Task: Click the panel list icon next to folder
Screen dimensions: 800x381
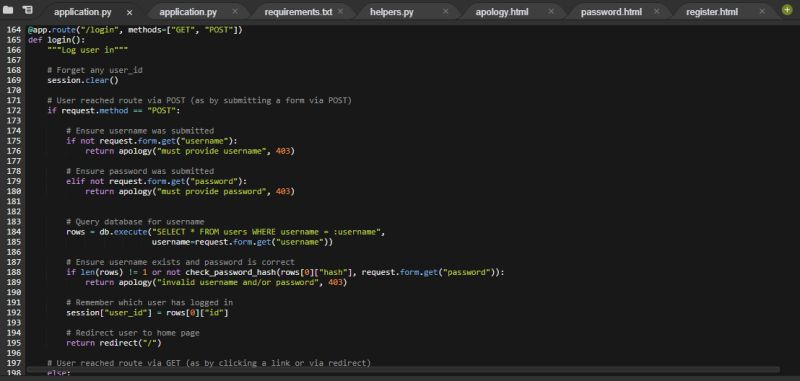Action: (28, 10)
